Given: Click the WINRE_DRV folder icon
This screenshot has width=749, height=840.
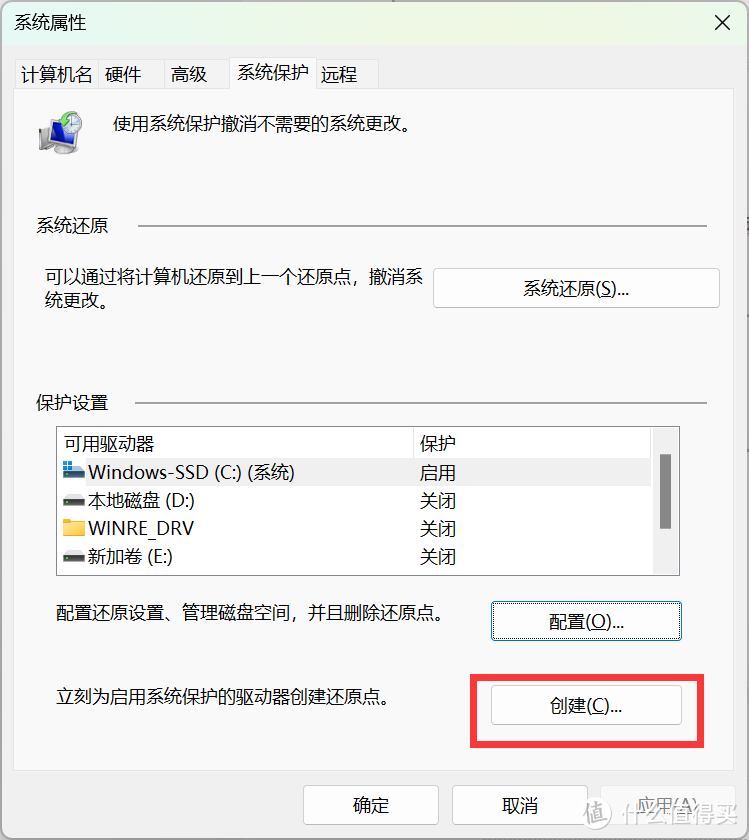Looking at the screenshot, I should tap(73, 528).
